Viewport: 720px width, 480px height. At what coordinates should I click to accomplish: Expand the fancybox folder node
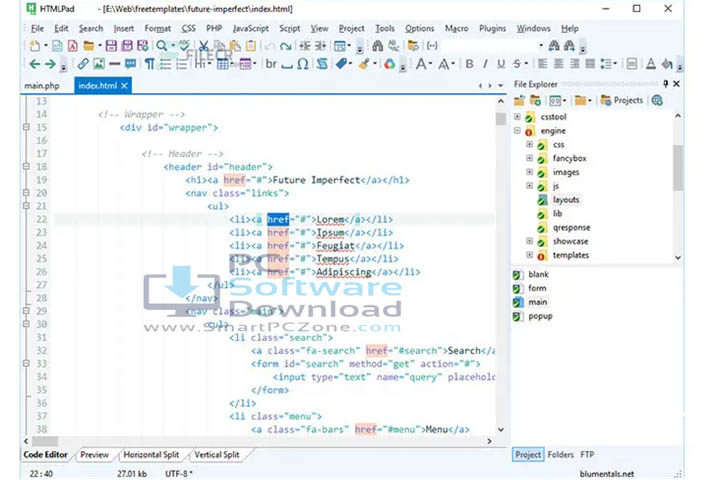529,158
